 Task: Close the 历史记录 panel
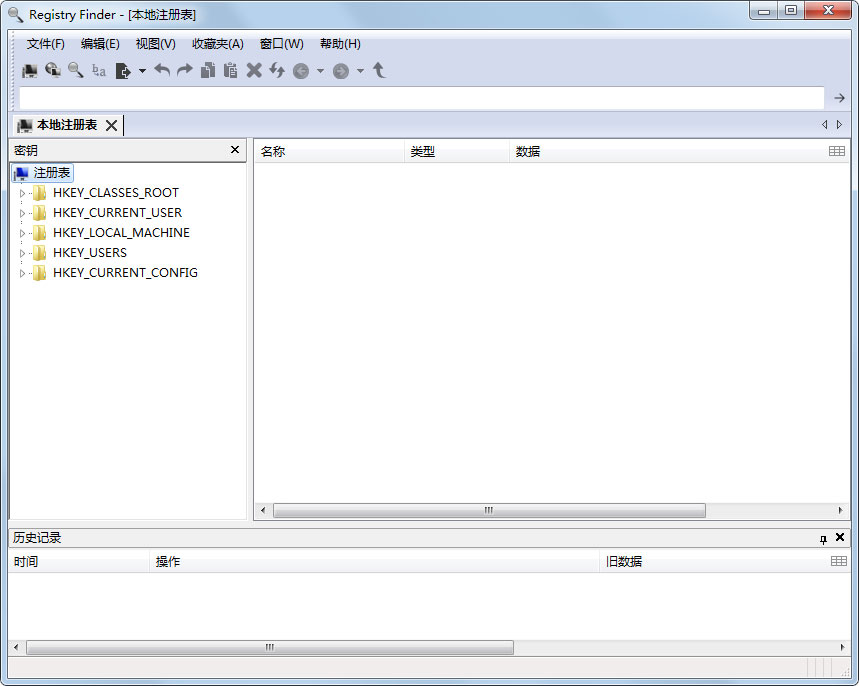840,538
